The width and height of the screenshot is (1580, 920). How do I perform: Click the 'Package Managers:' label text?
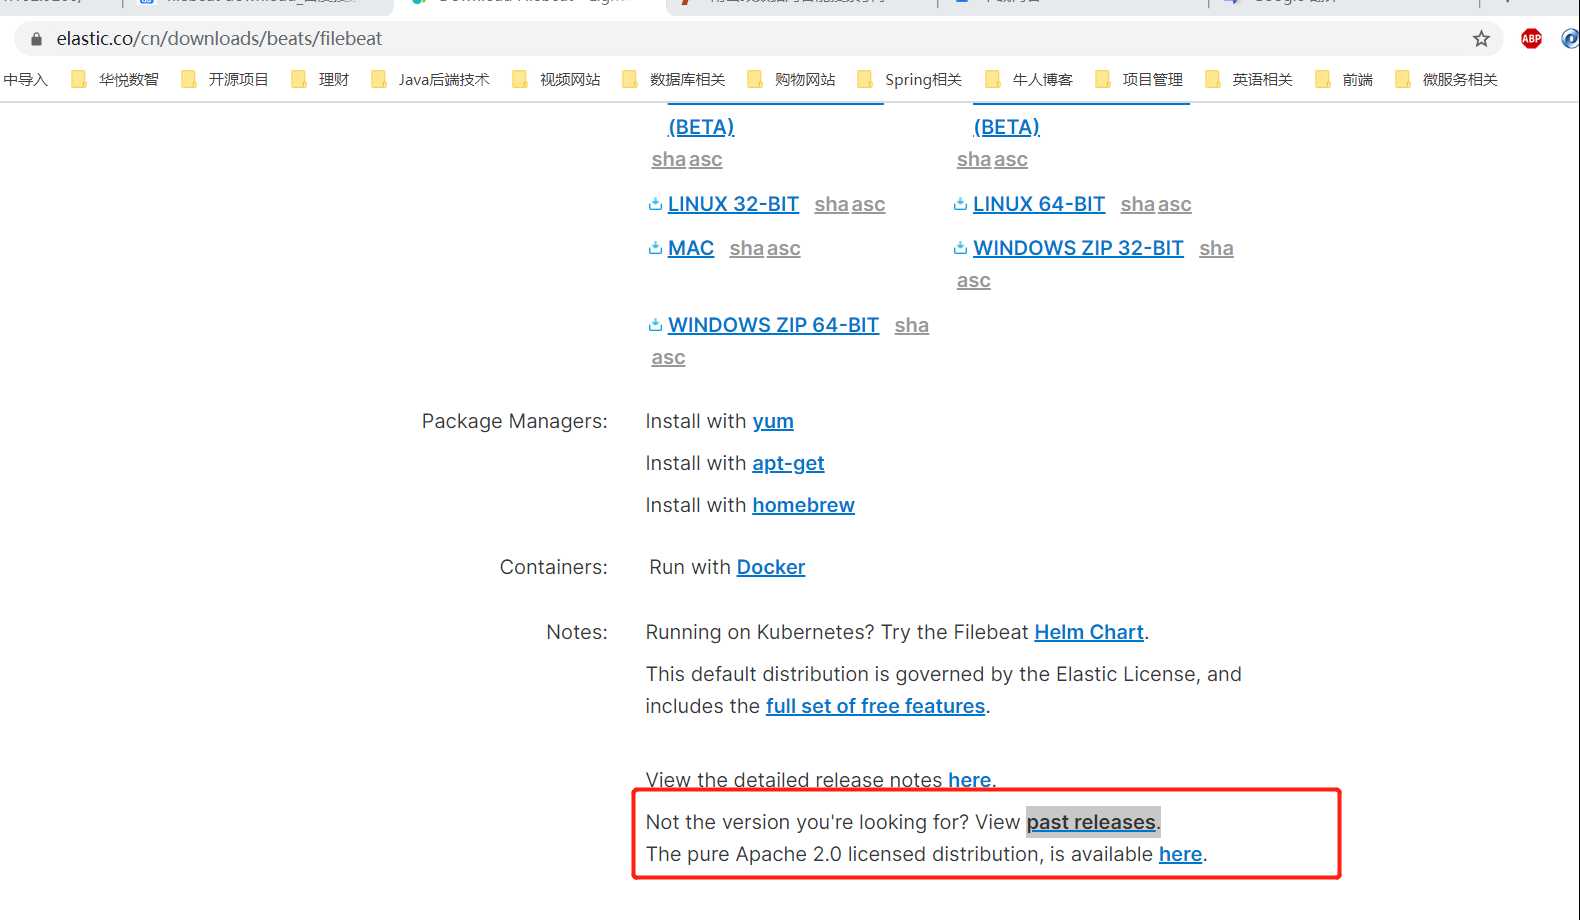(x=514, y=422)
